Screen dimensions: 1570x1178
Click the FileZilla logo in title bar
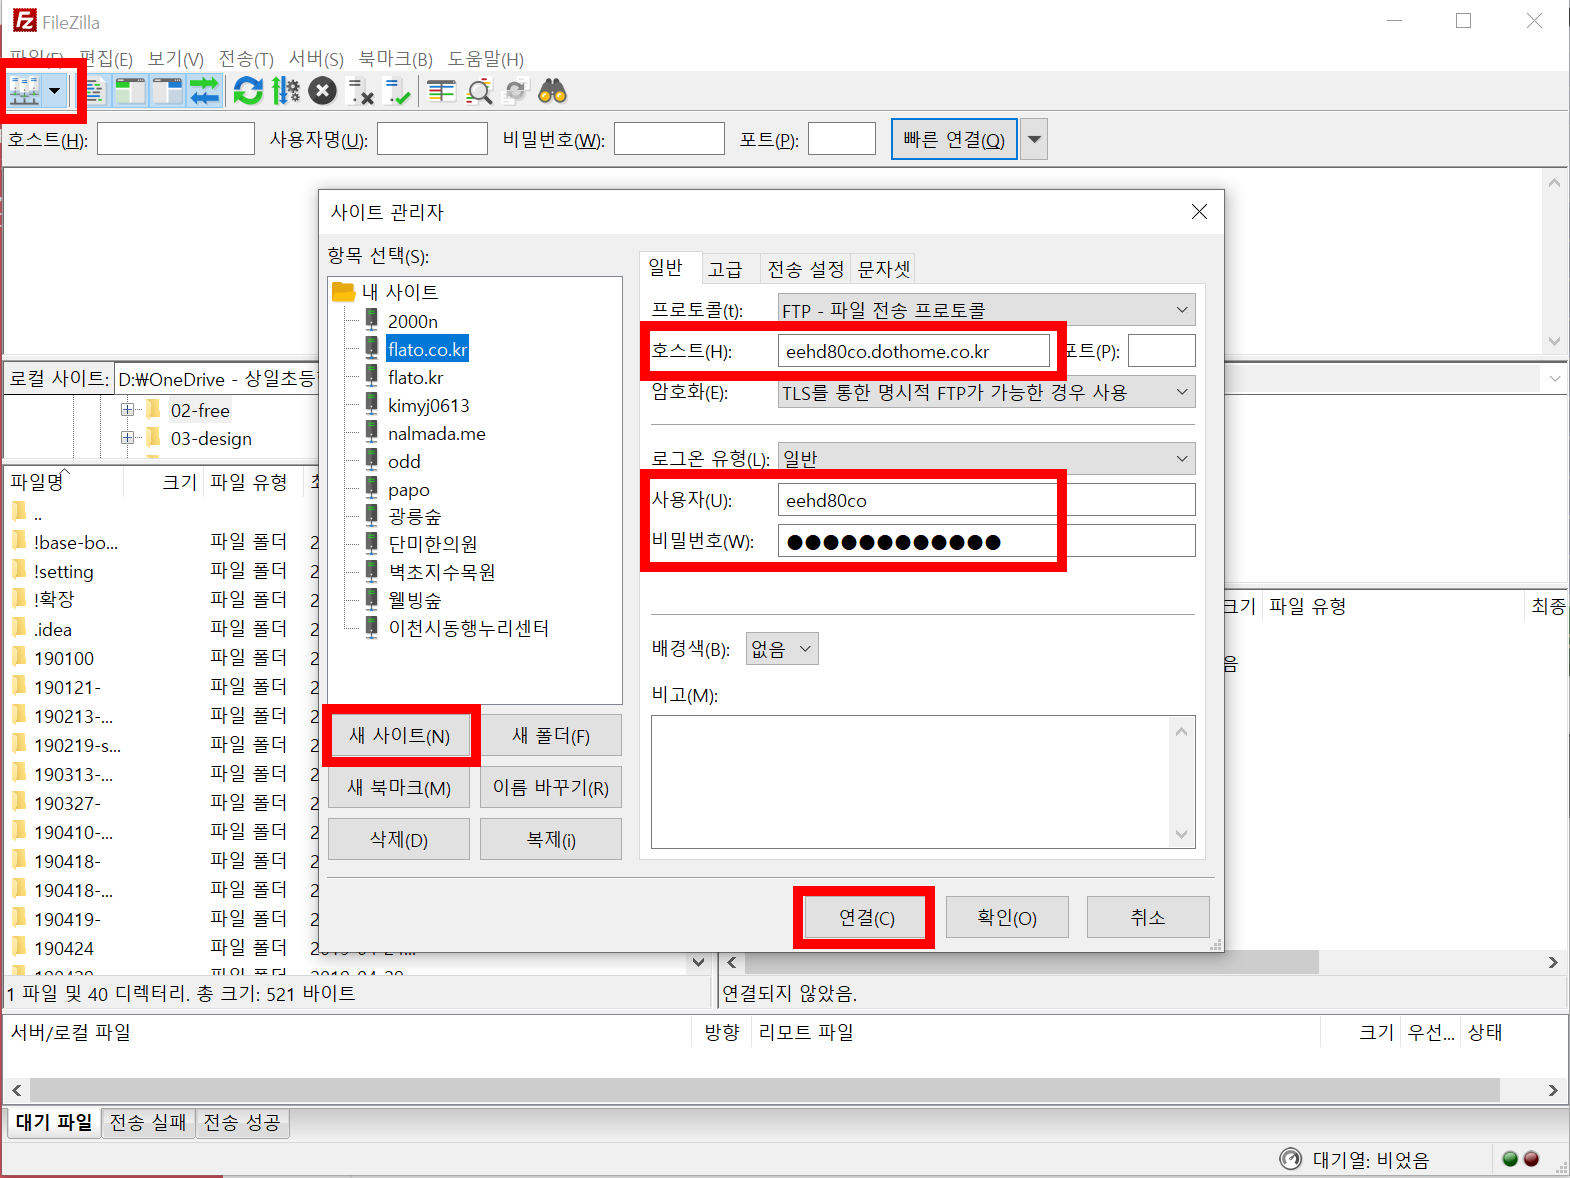click(x=25, y=21)
